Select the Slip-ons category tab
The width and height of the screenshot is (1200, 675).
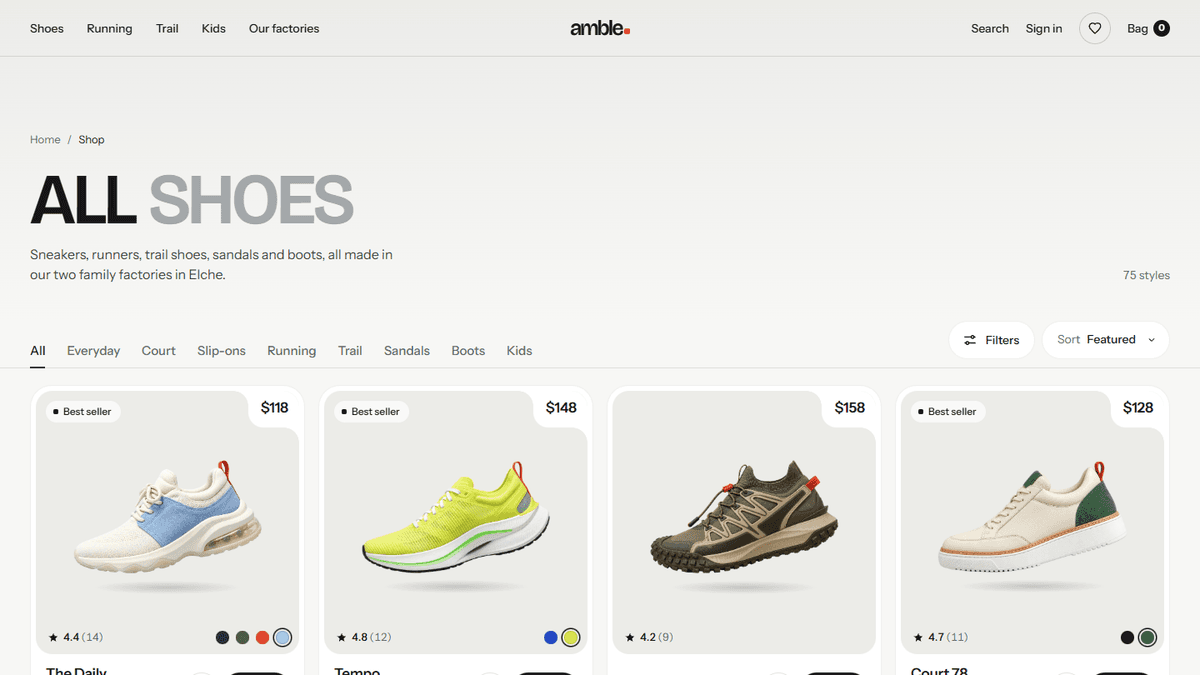(221, 351)
